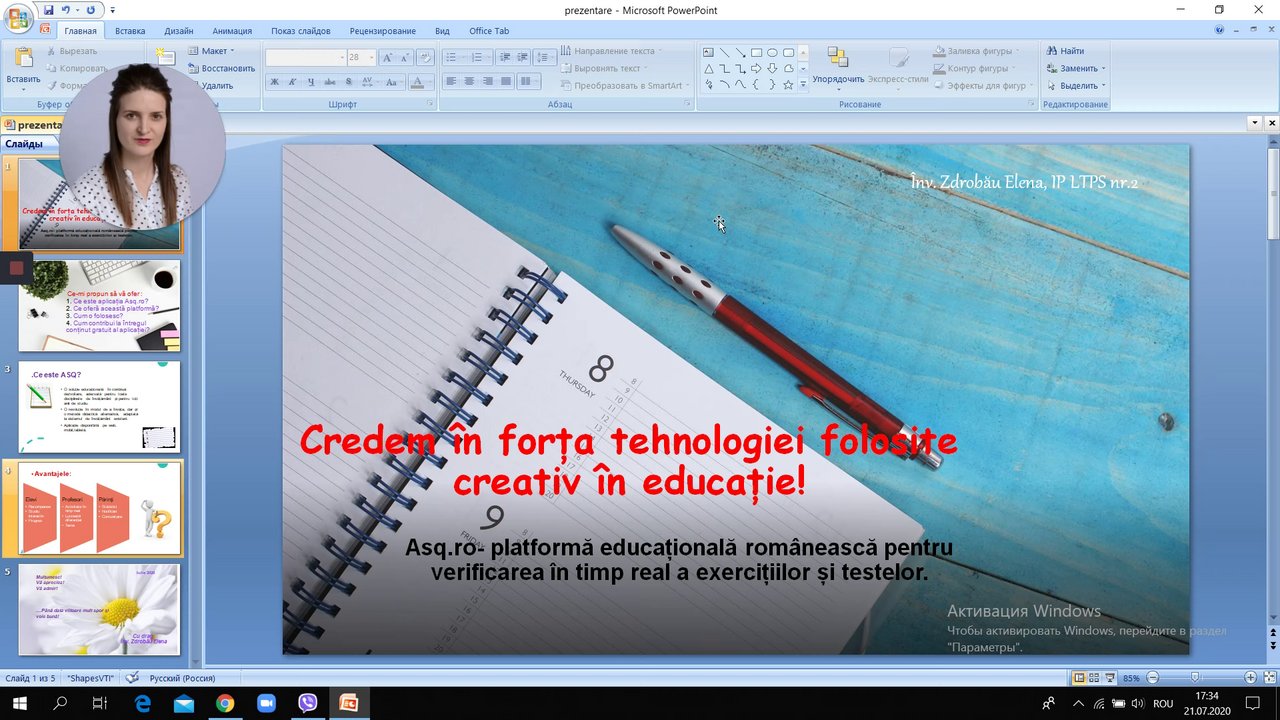Image resolution: width=1280 pixels, height=720 pixels.
Task: Undo last action in Quick Access toolbar
Action: (67, 10)
